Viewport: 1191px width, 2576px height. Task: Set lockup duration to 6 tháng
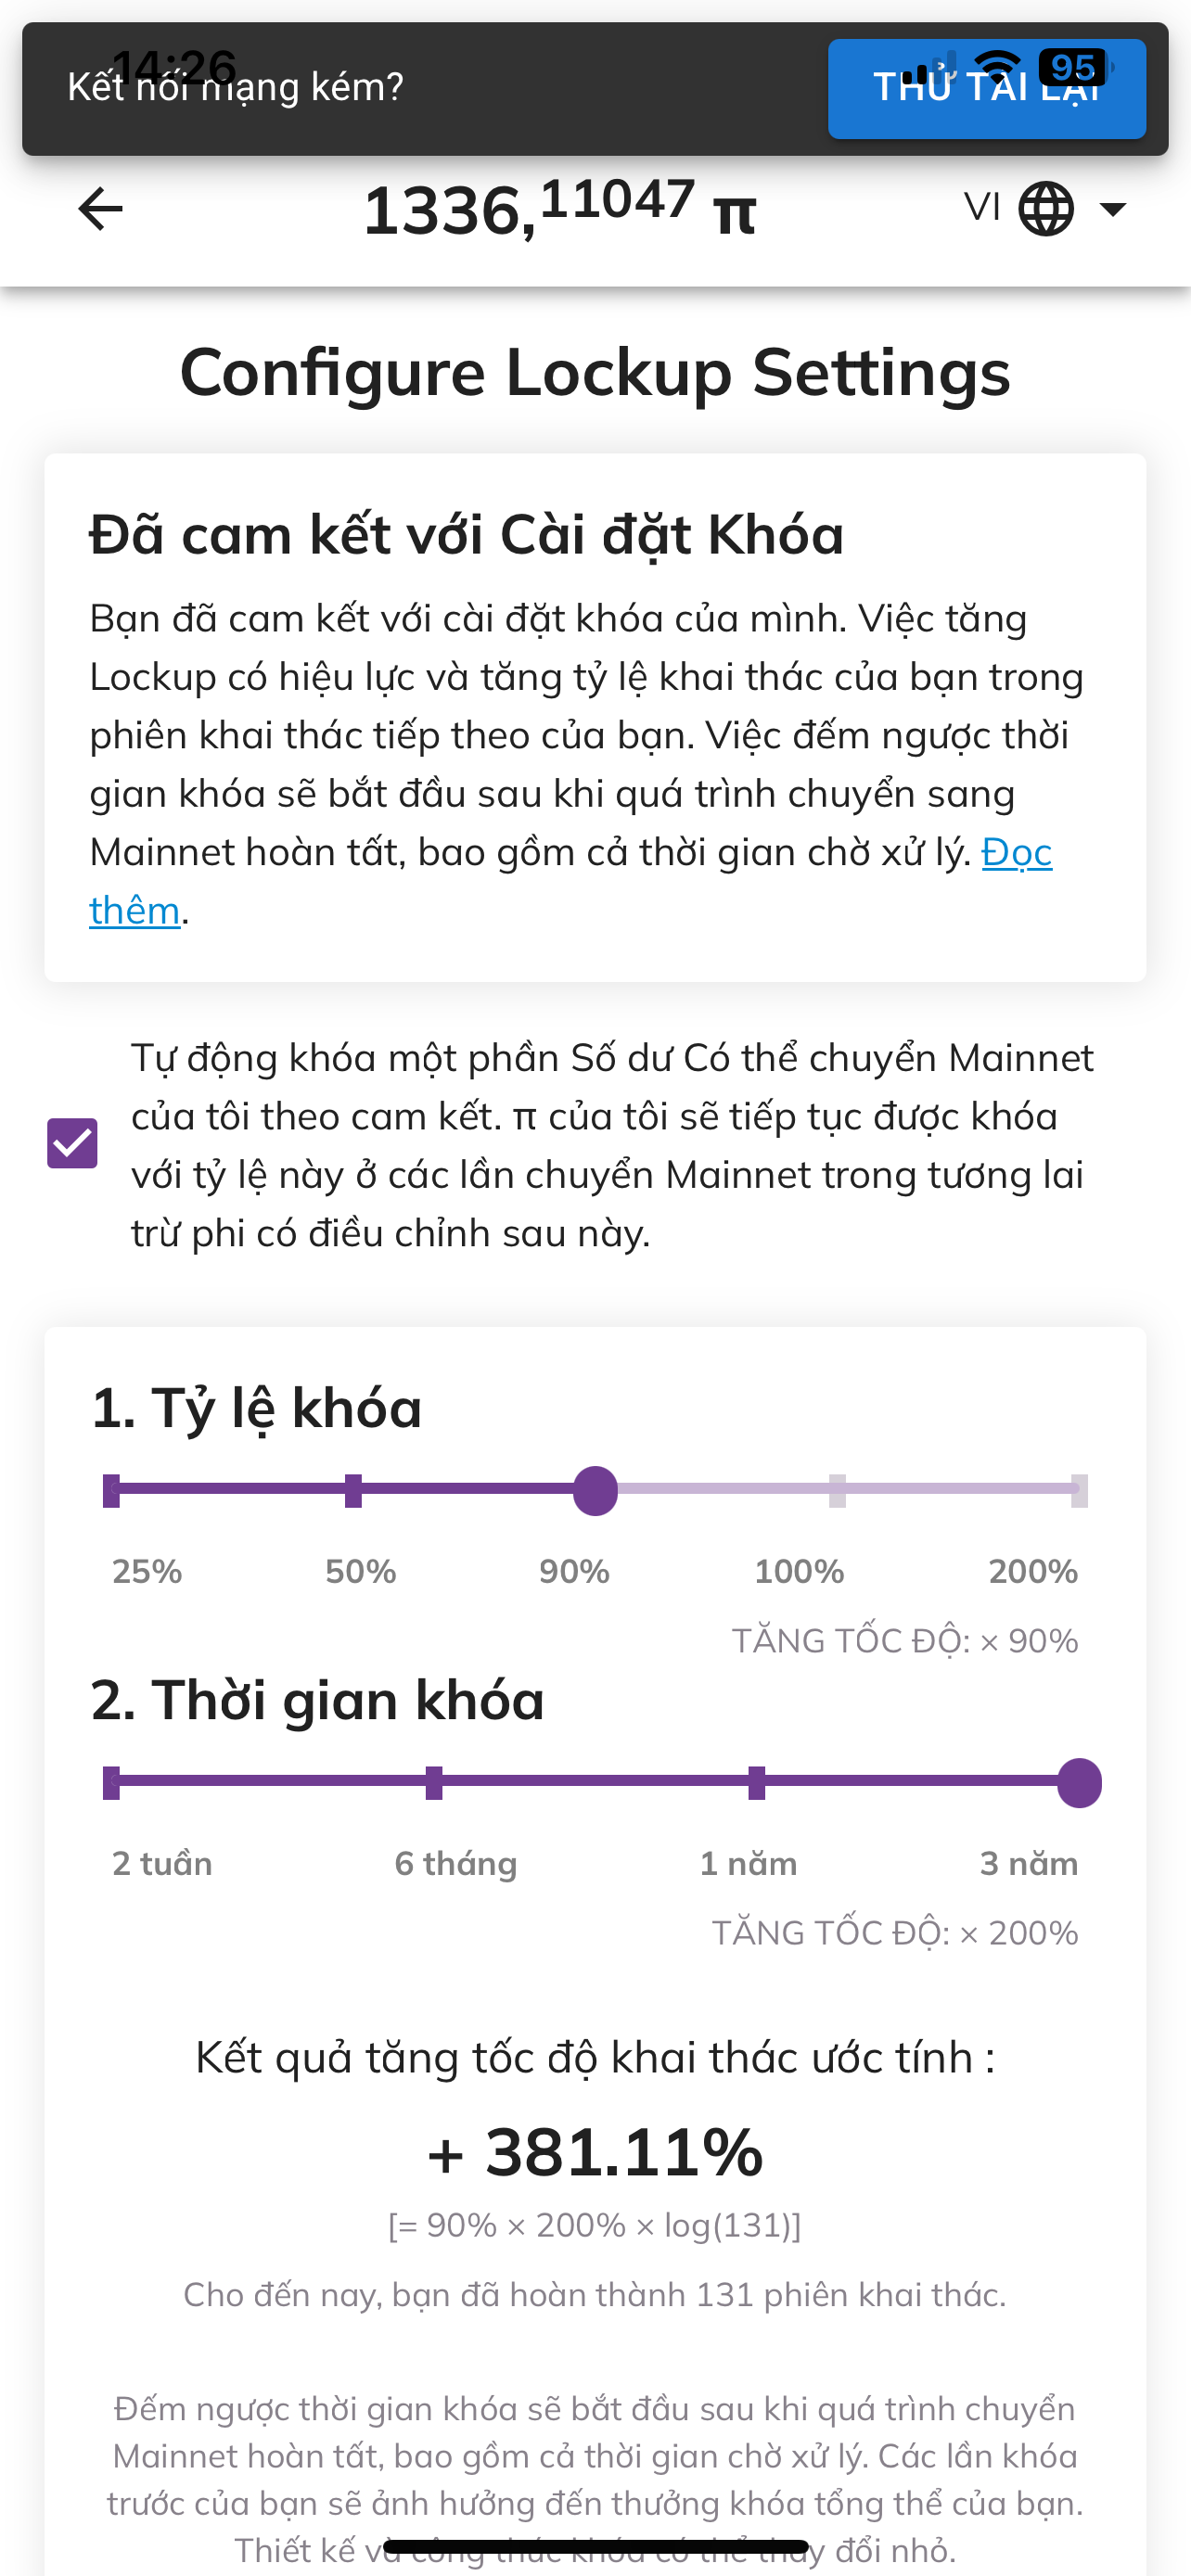[x=434, y=1782]
